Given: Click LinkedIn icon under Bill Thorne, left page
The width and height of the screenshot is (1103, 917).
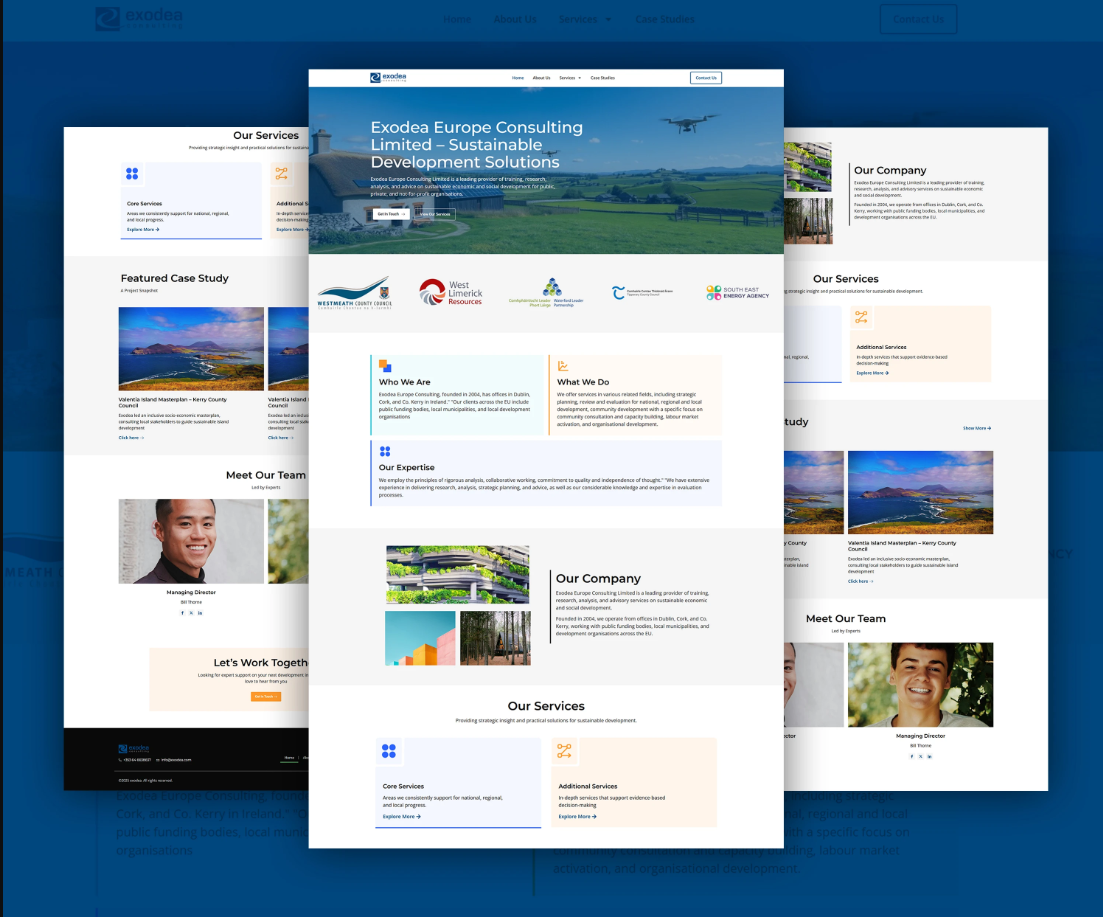Looking at the screenshot, I should point(200,613).
